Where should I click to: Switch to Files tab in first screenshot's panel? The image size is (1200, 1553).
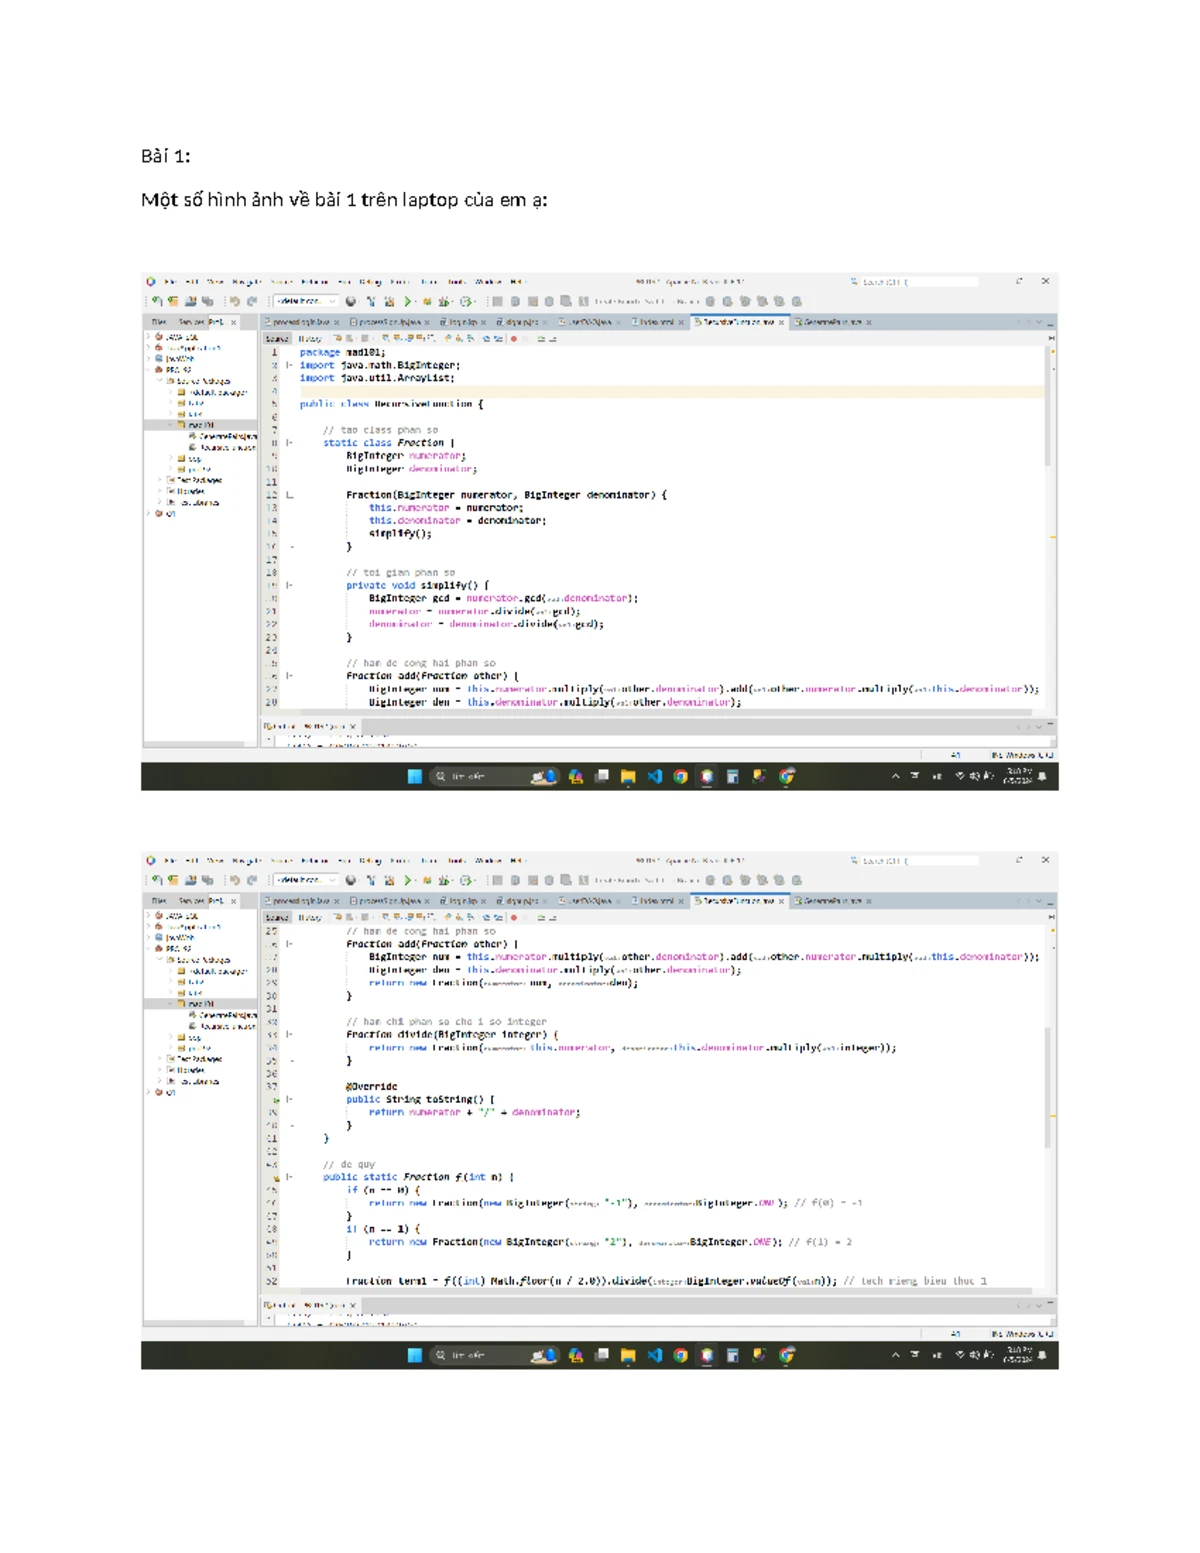tap(159, 322)
